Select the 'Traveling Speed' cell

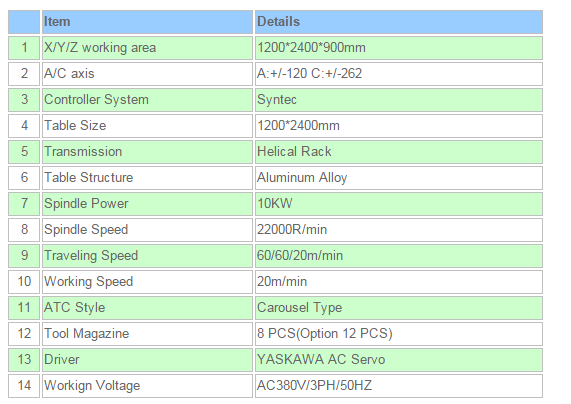click(x=147, y=256)
